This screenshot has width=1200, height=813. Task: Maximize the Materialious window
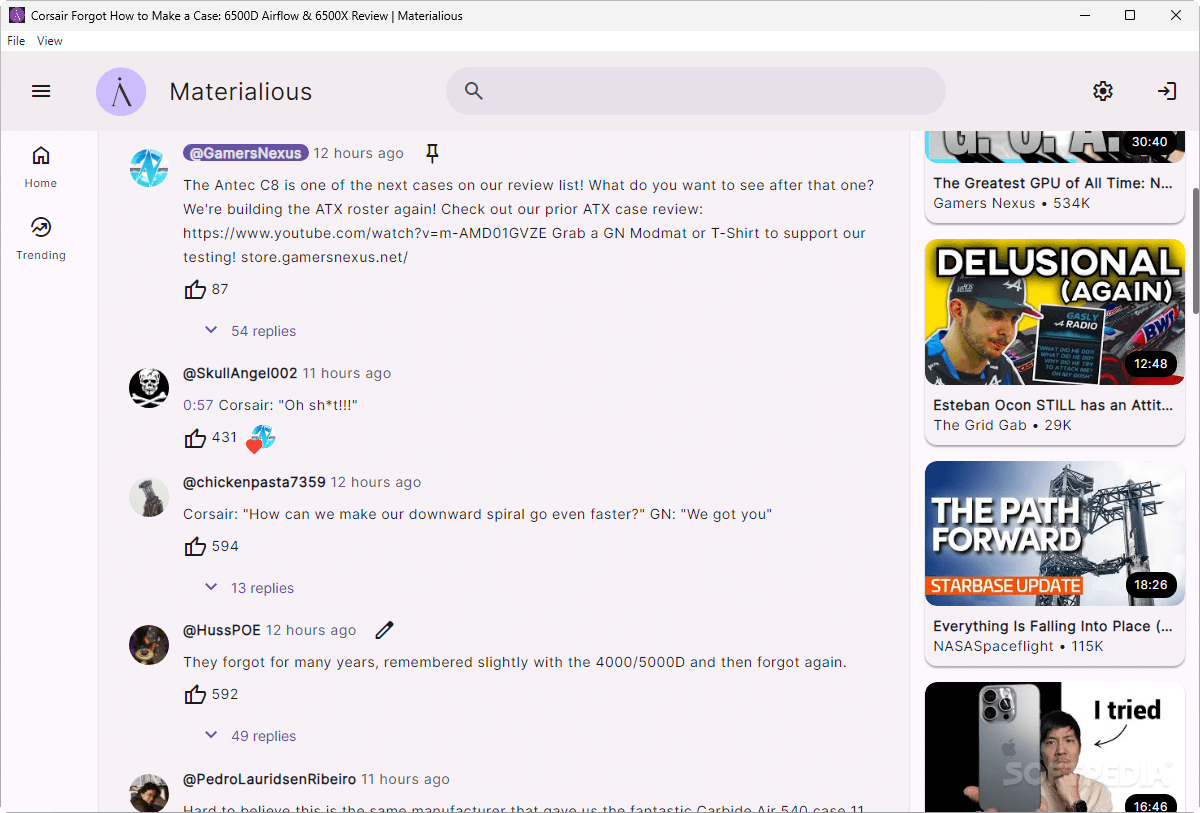(1130, 15)
